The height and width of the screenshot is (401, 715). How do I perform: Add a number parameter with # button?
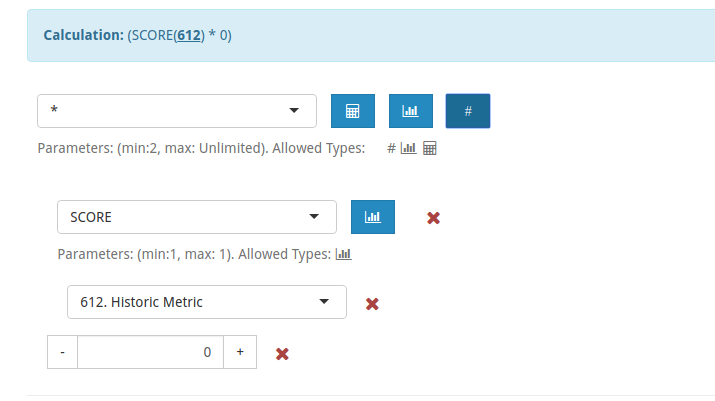point(468,111)
